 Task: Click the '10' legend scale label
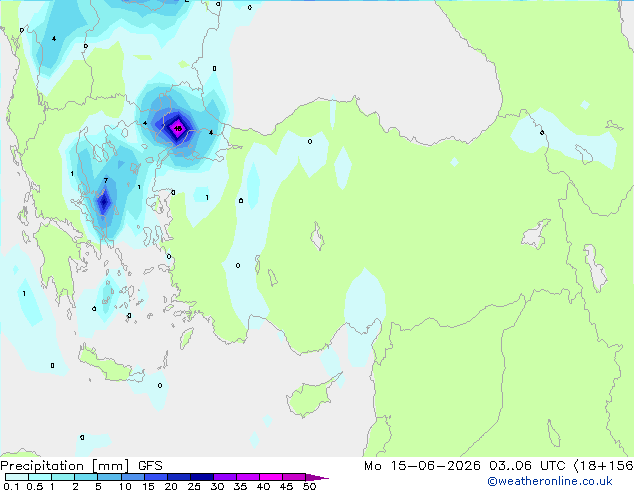125,486
